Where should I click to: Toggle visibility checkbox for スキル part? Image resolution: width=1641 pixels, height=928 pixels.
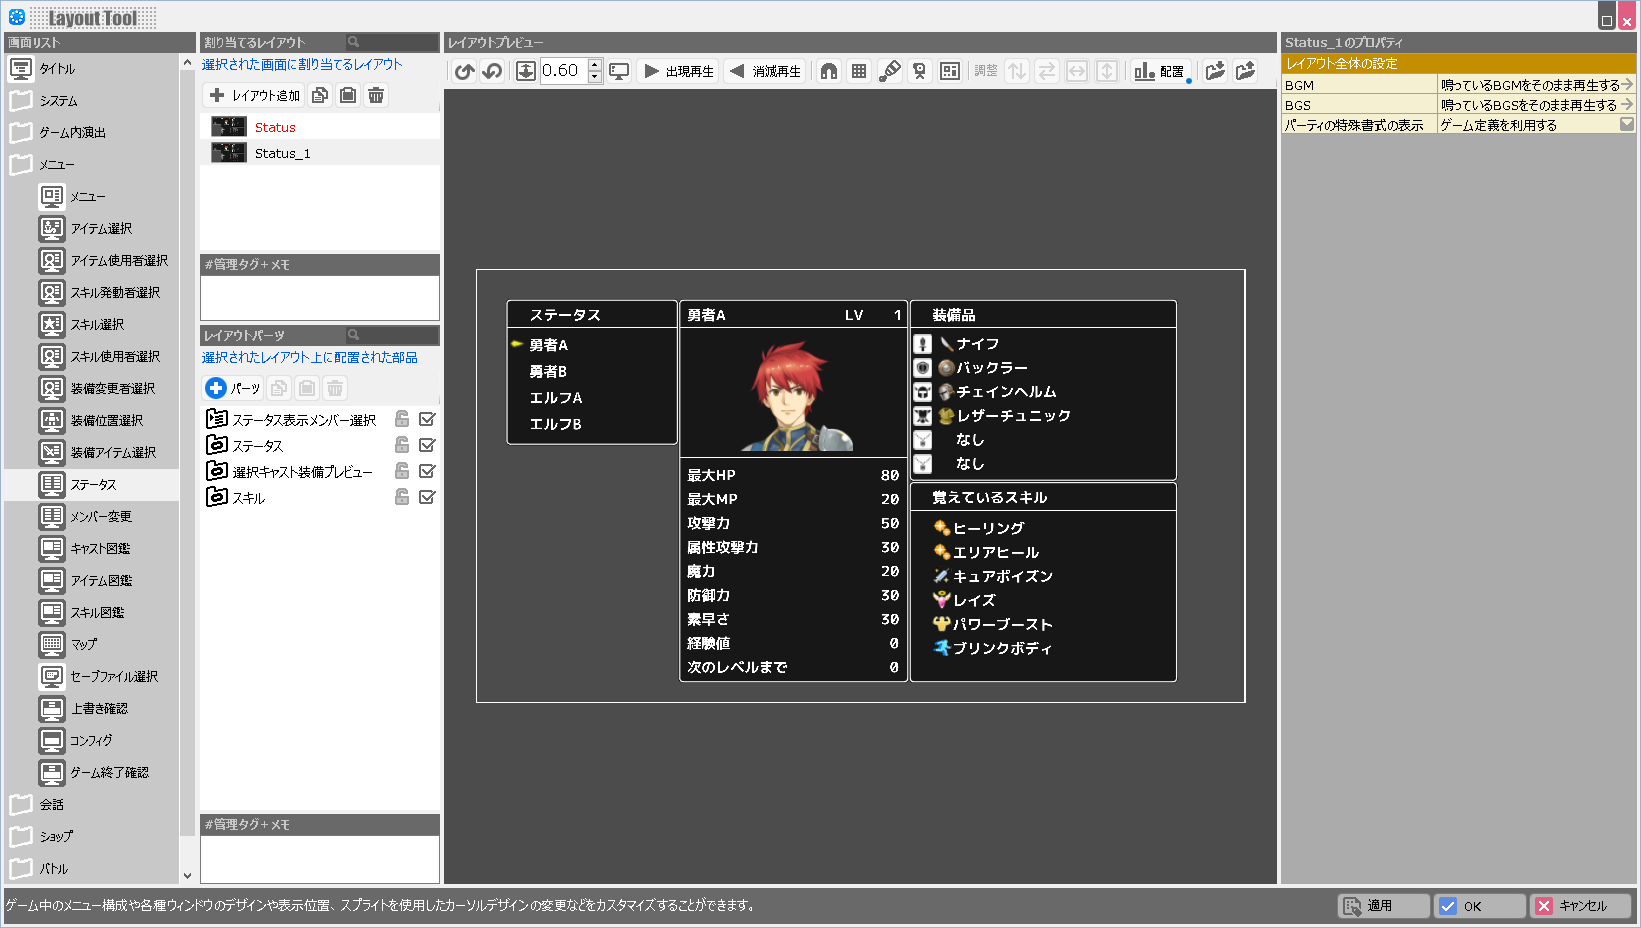tap(427, 497)
